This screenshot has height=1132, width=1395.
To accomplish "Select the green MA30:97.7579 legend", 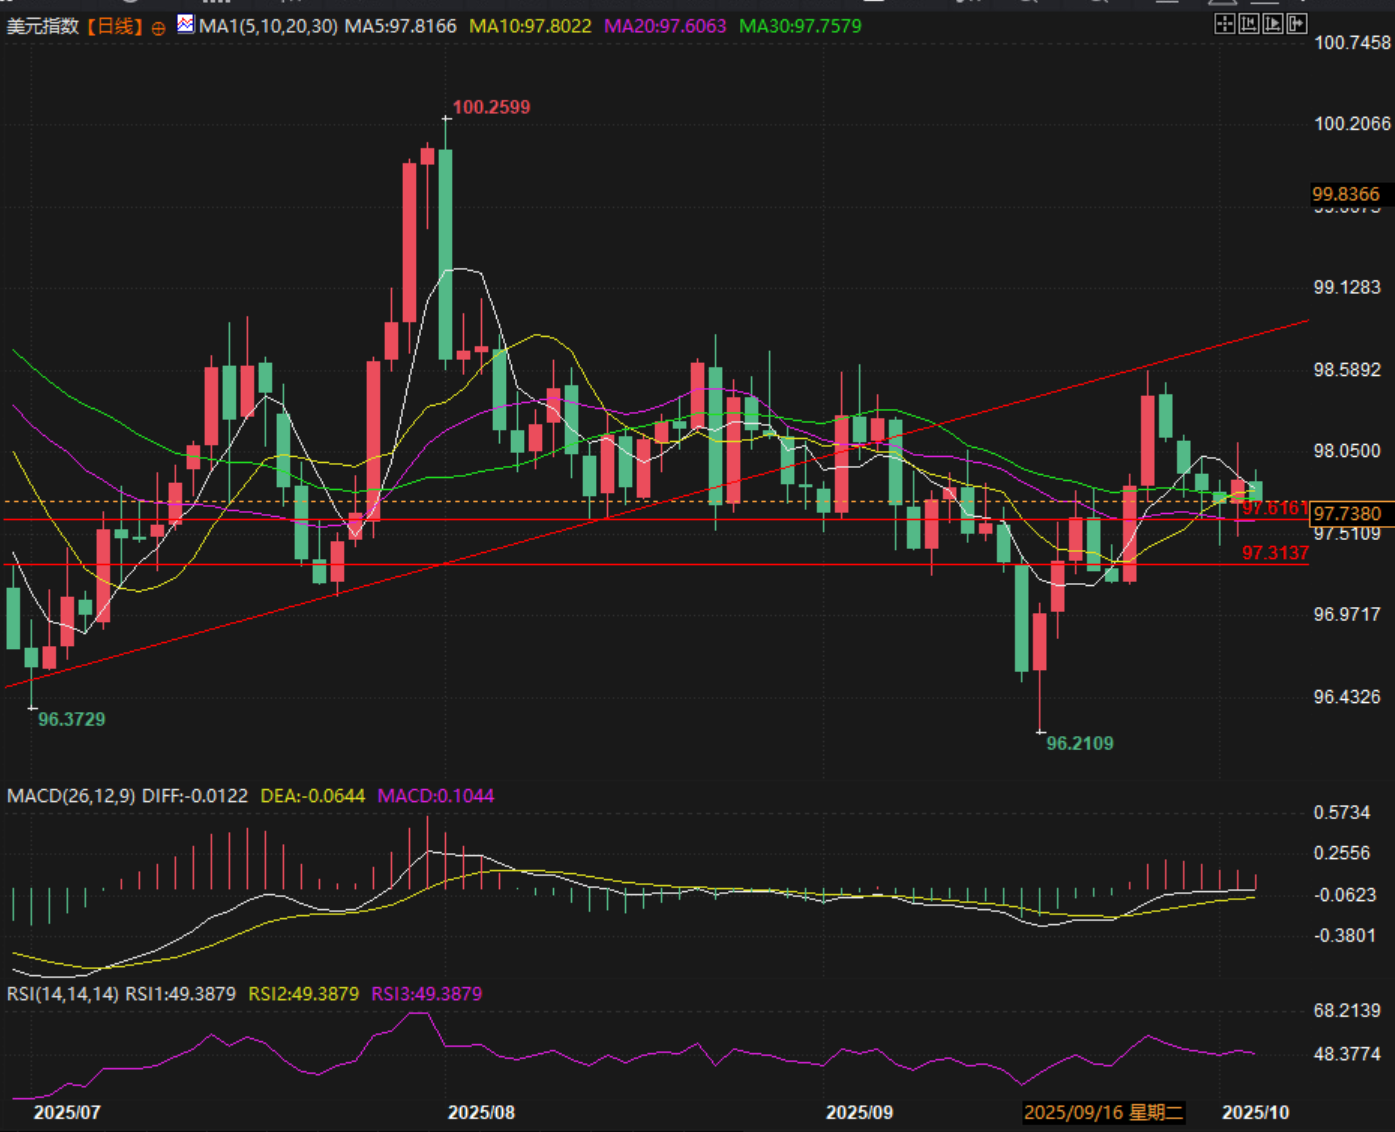I will [x=800, y=26].
